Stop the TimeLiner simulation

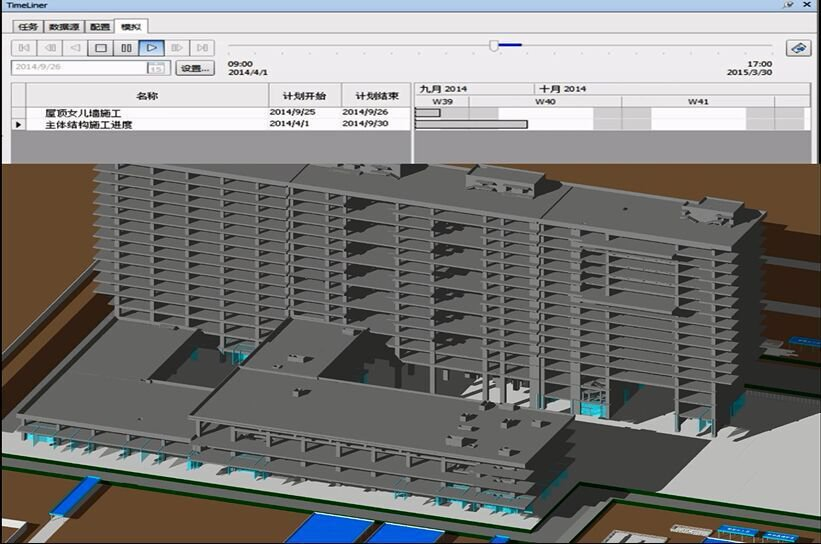(x=101, y=48)
